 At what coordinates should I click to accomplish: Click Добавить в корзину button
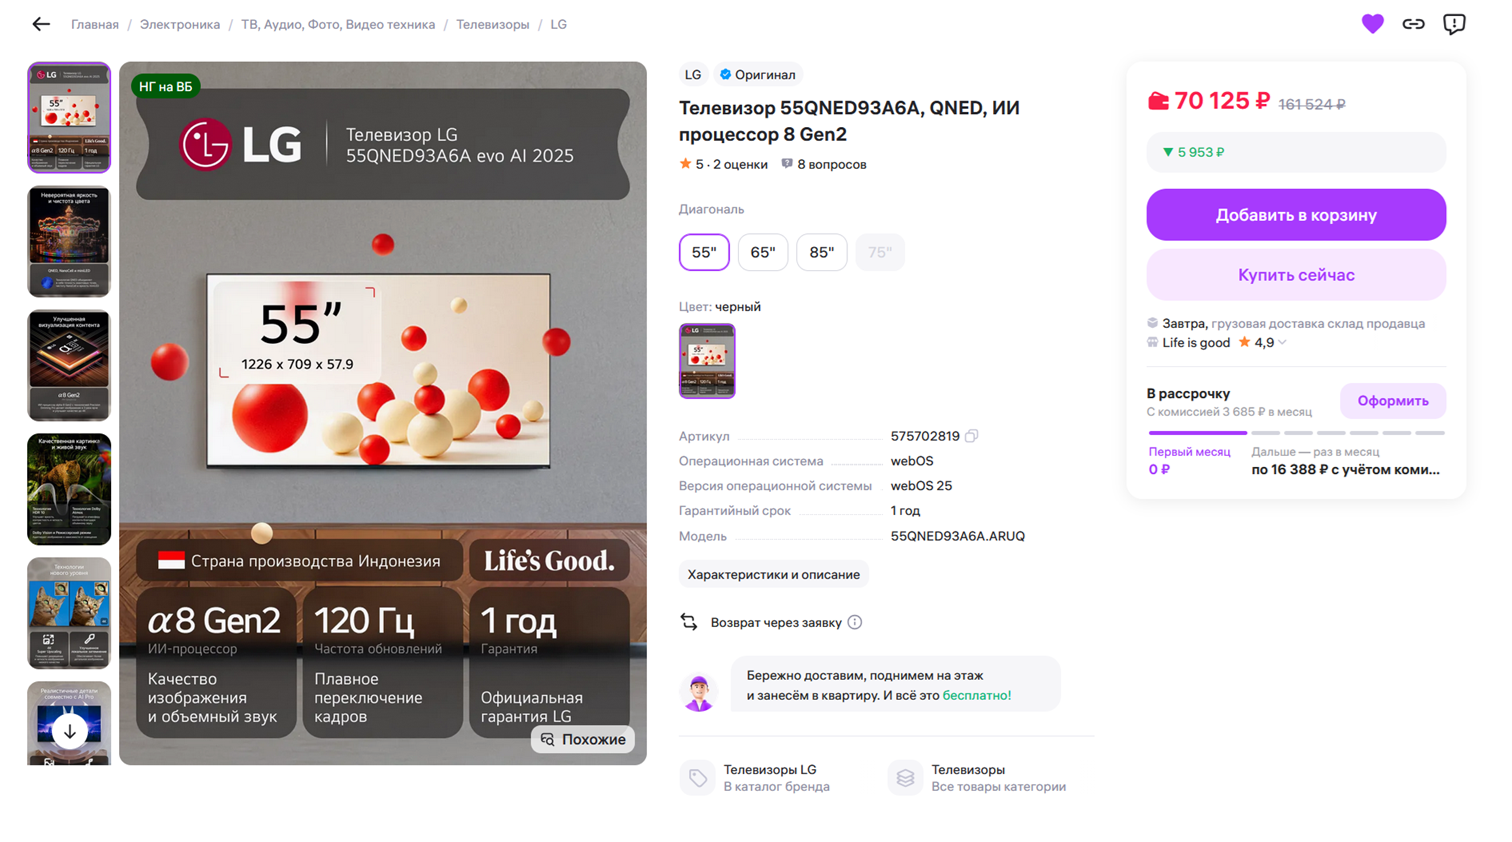[1296, 215]
